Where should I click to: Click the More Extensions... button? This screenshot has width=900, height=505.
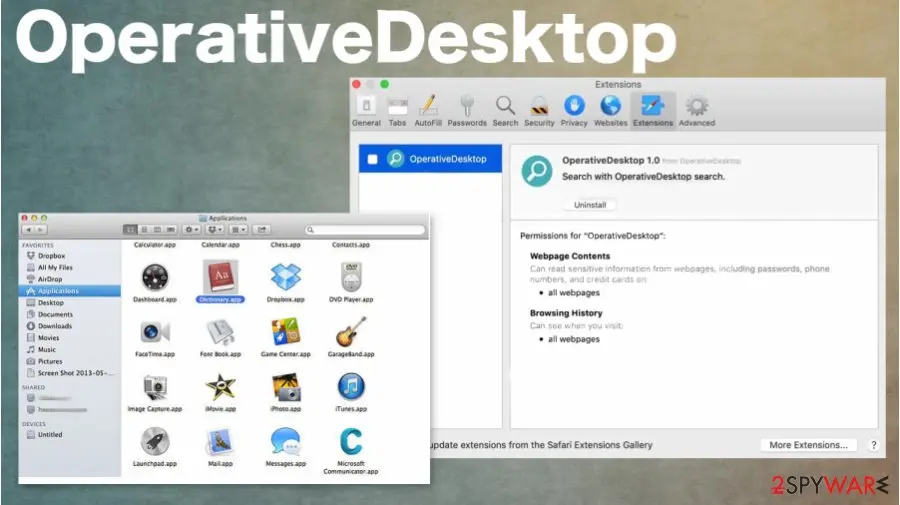(808, 445)
